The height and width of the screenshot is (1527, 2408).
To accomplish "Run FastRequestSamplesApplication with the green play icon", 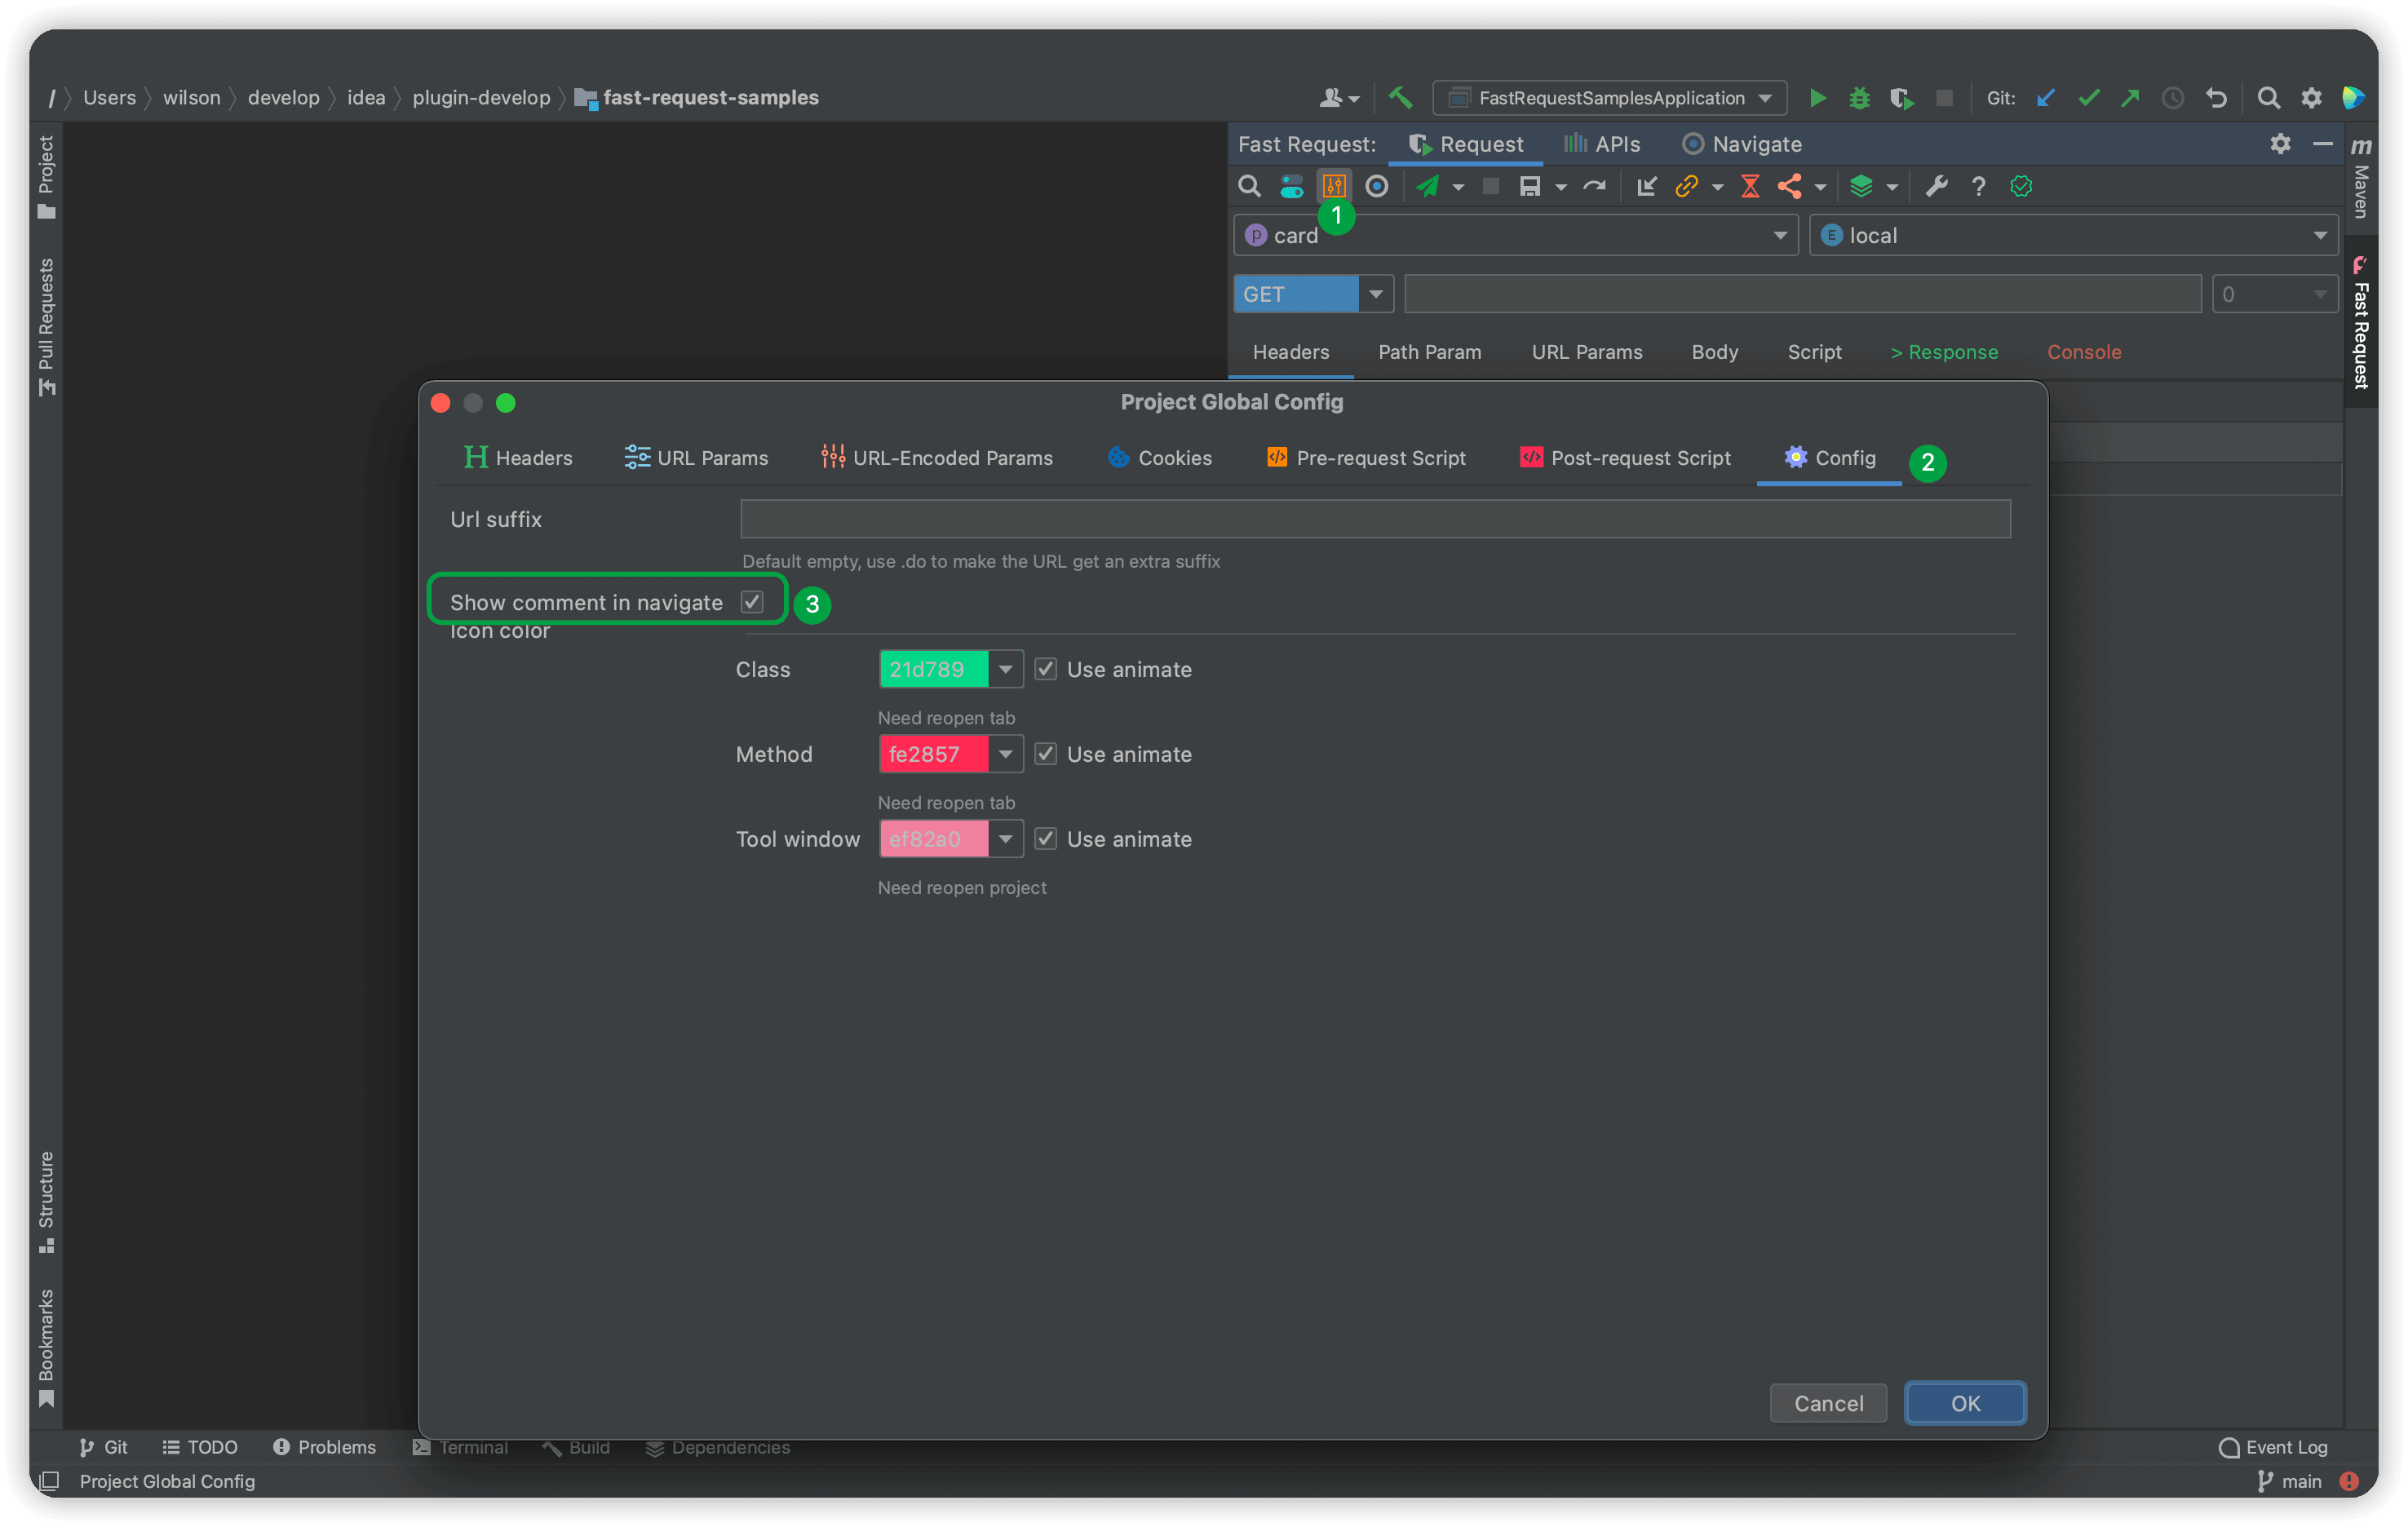I will click(x=1817, y=97).
